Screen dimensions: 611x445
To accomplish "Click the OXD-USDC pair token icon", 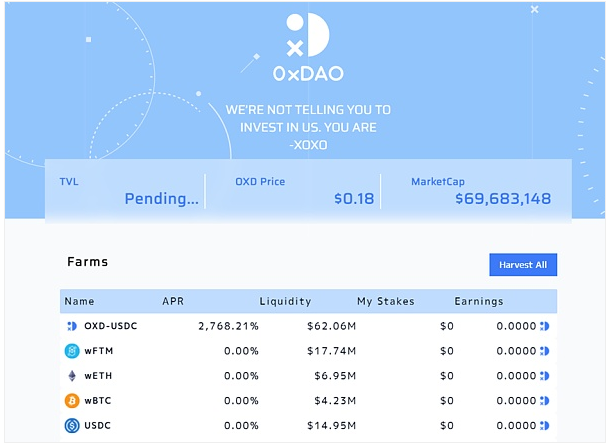I will [72, 326].
